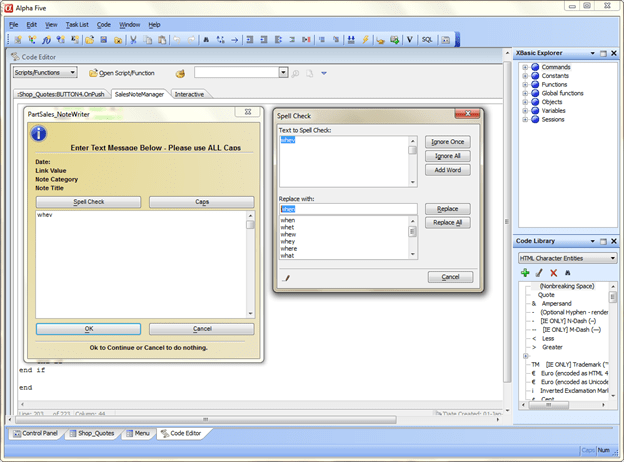624x462 pixels.
Task: Click the blue info icon in NoteWriter dialog
Action: [38, 133]
